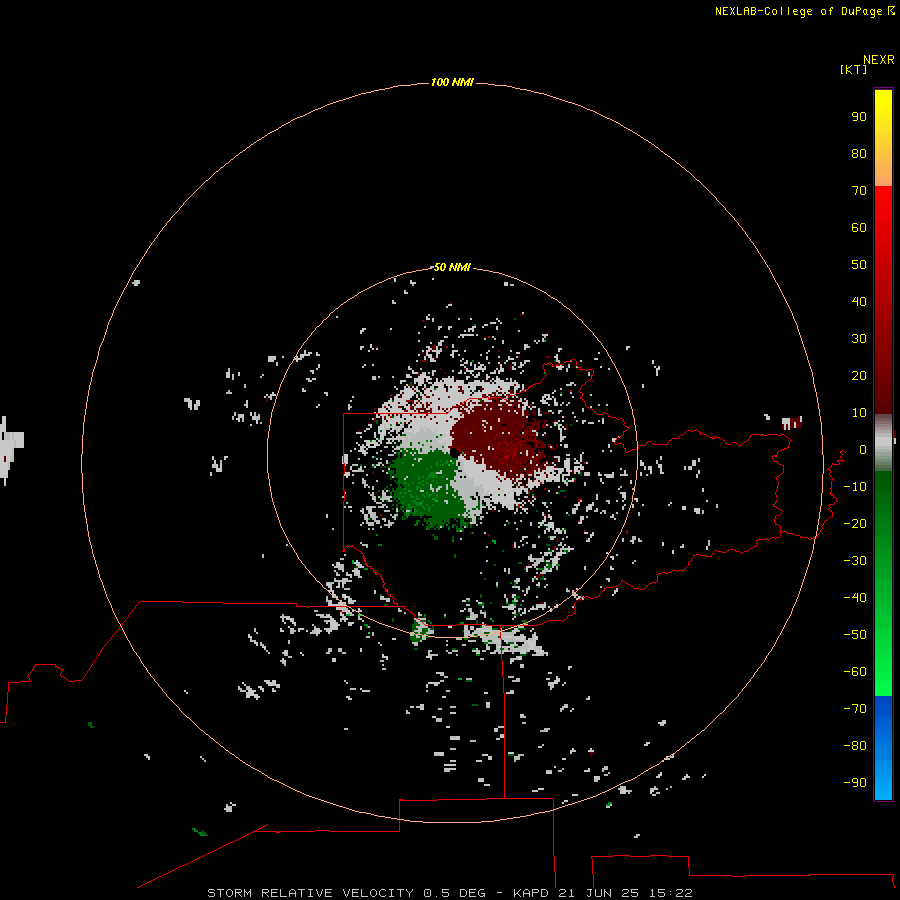900x900 pixels.
Task: Click the [KT] units label
Action: [x=853, y=69]
